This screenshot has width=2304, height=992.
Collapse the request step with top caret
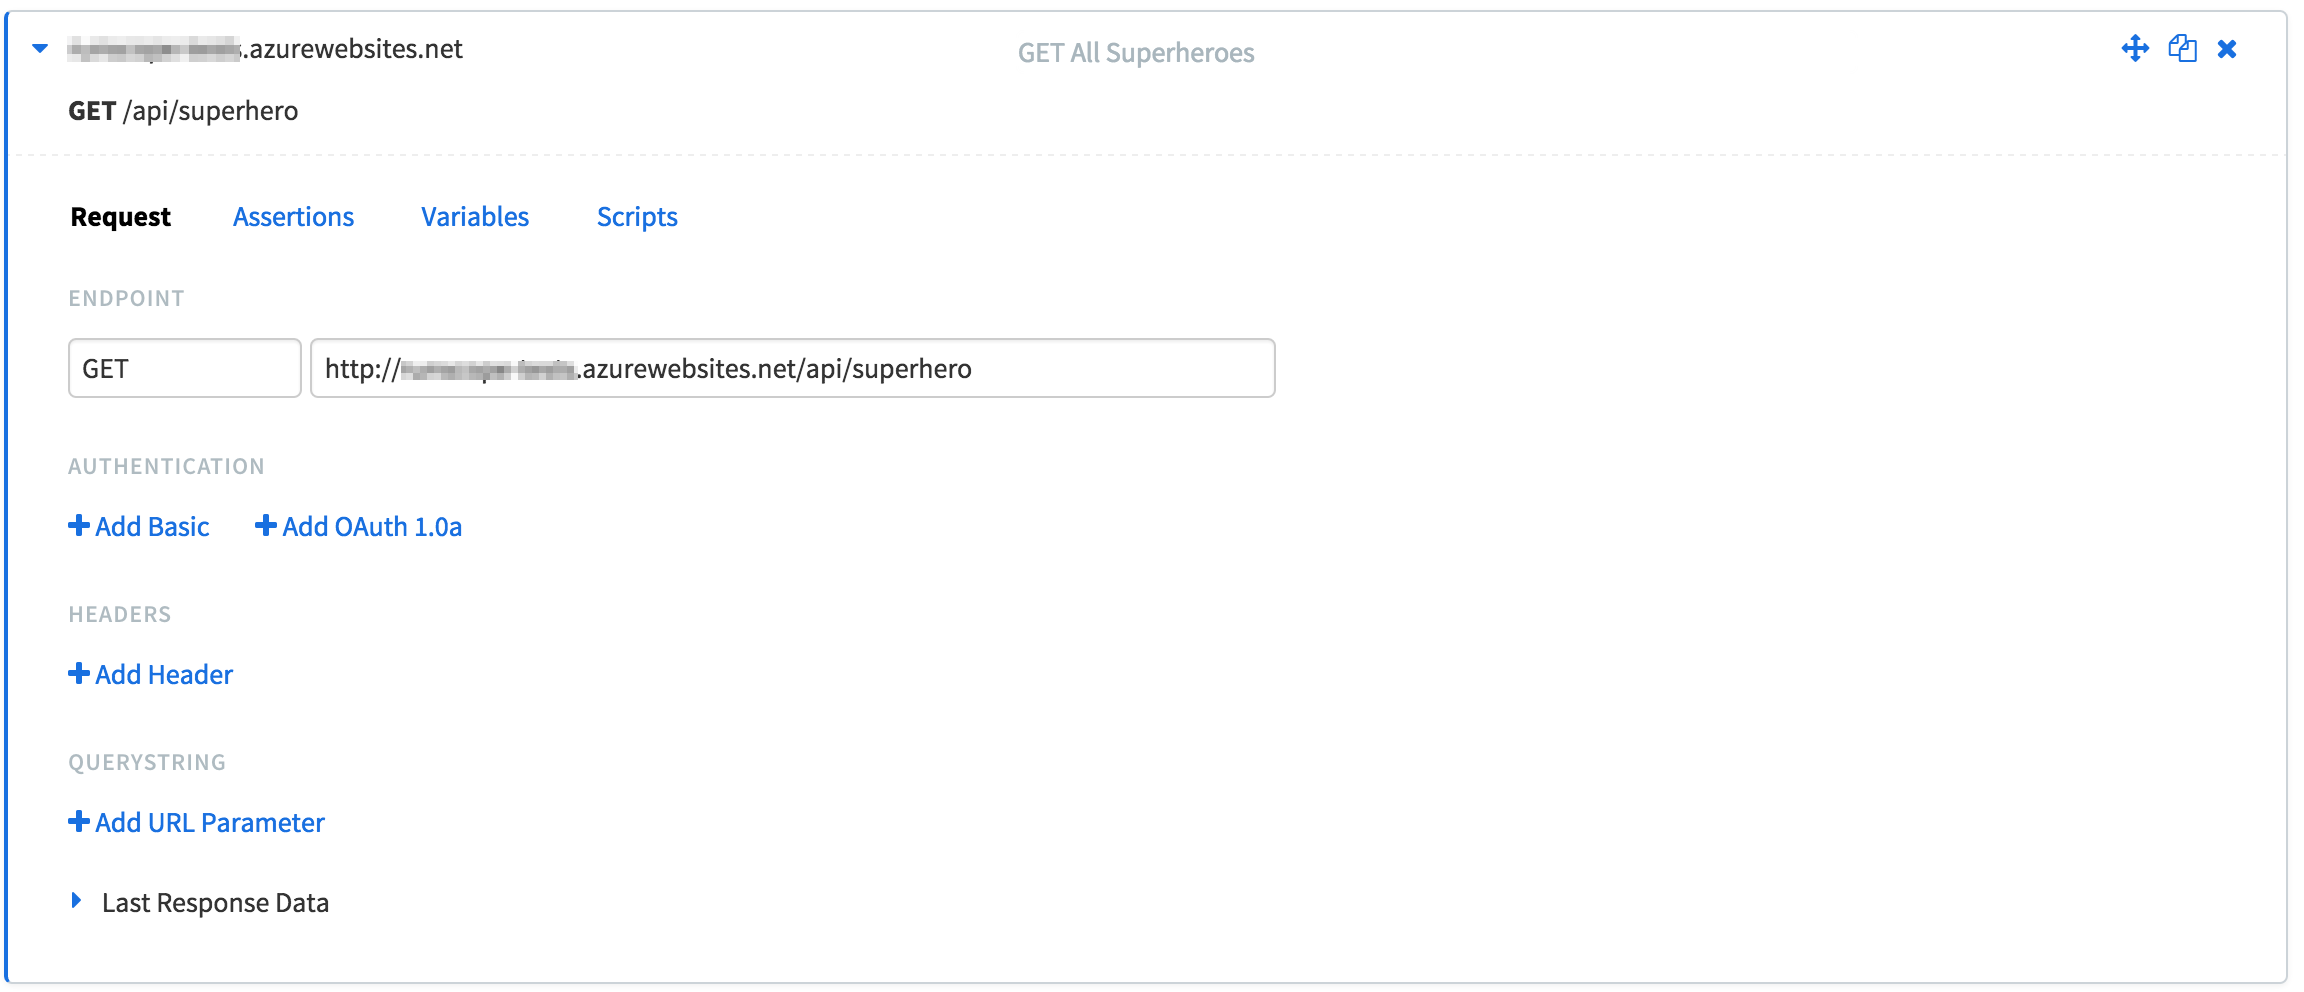pos(40,48)
